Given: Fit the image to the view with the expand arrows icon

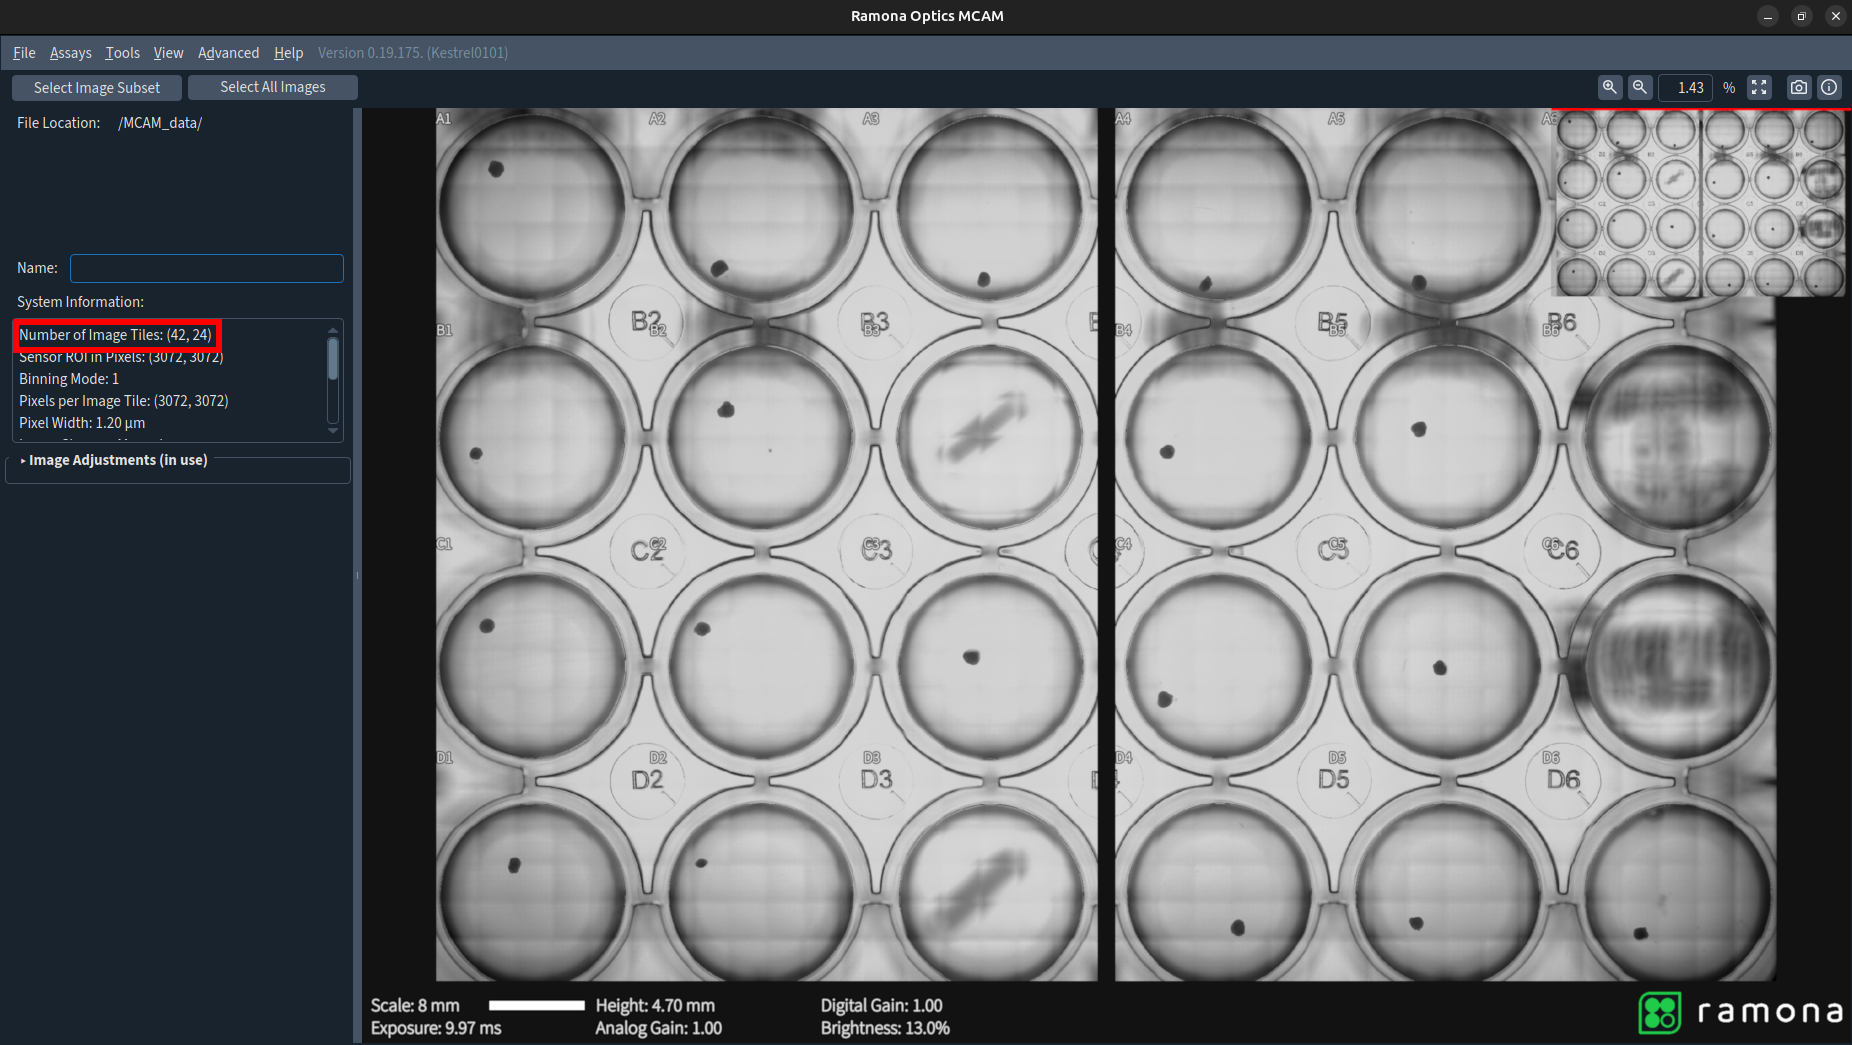Looking at the screenshot, I should tap(1759, 87).
